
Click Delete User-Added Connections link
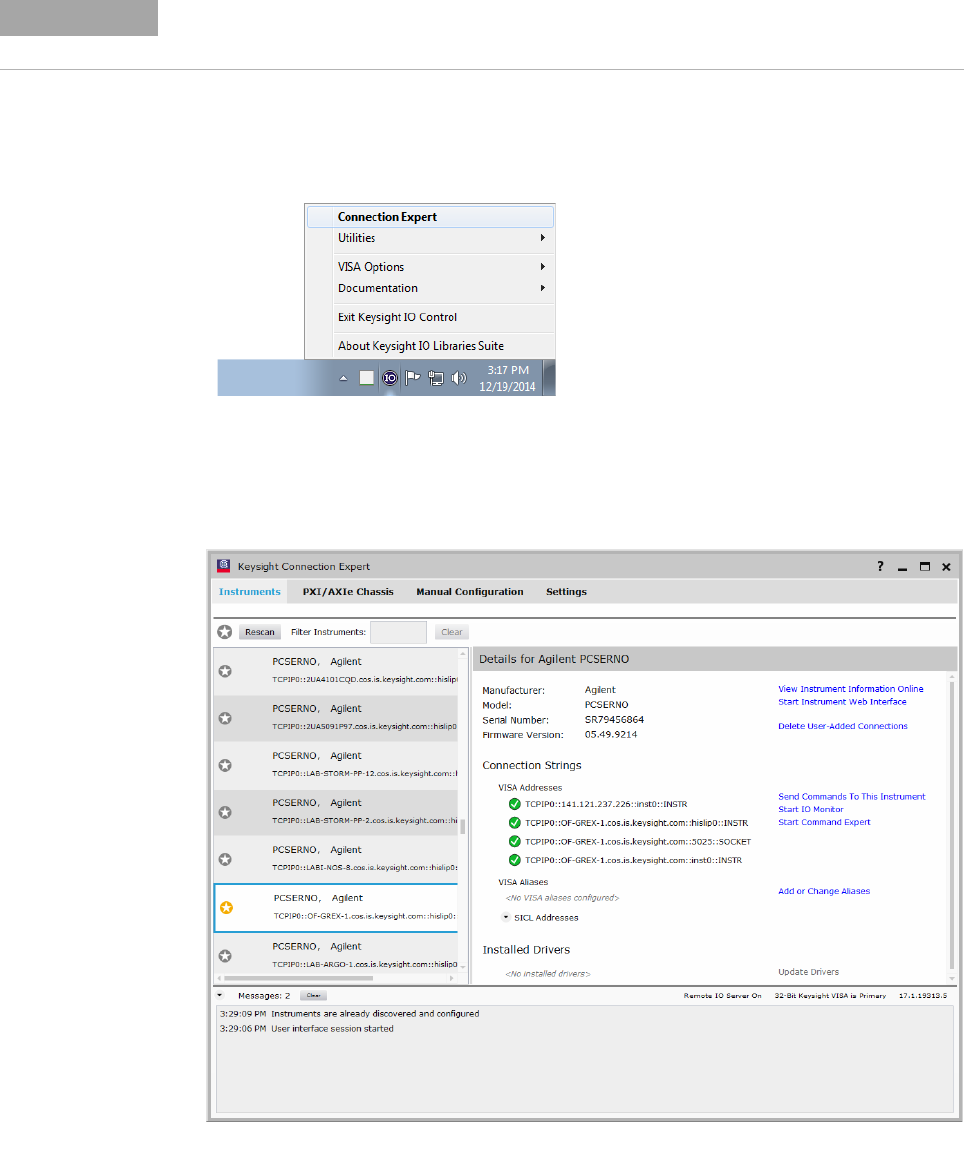tap(843, 726)
